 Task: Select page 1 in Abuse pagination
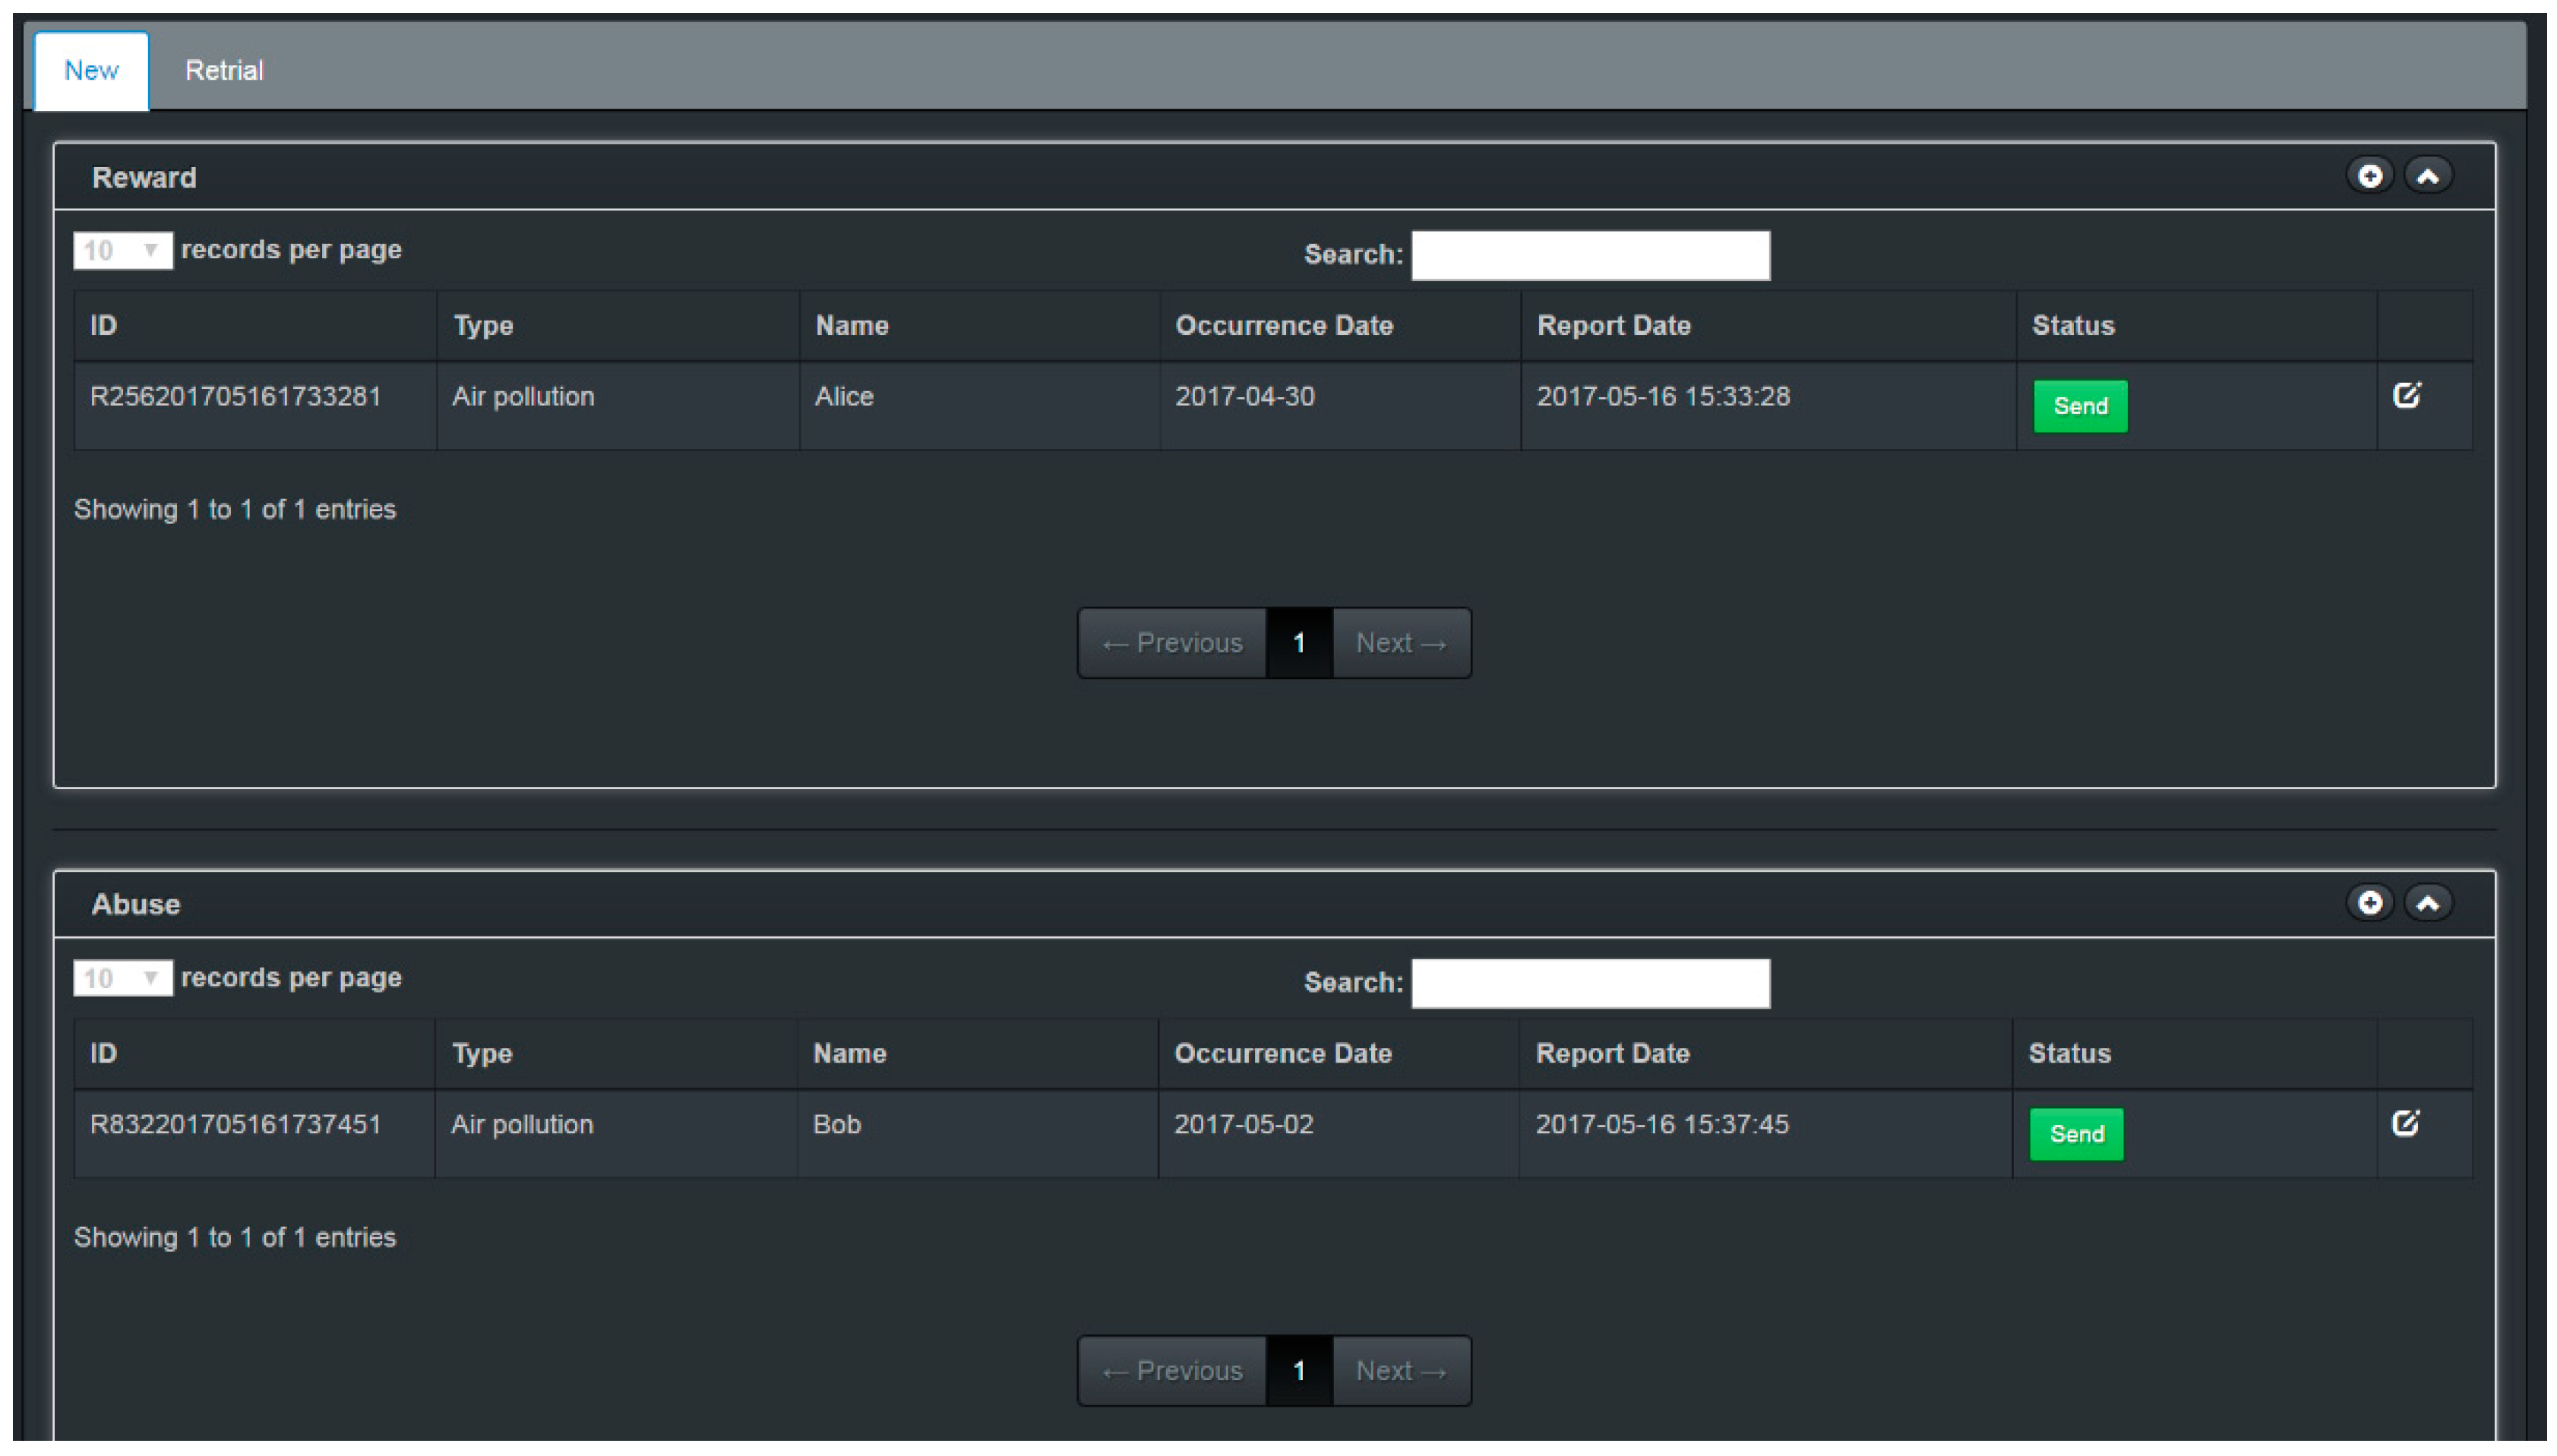(1298, 1371)
